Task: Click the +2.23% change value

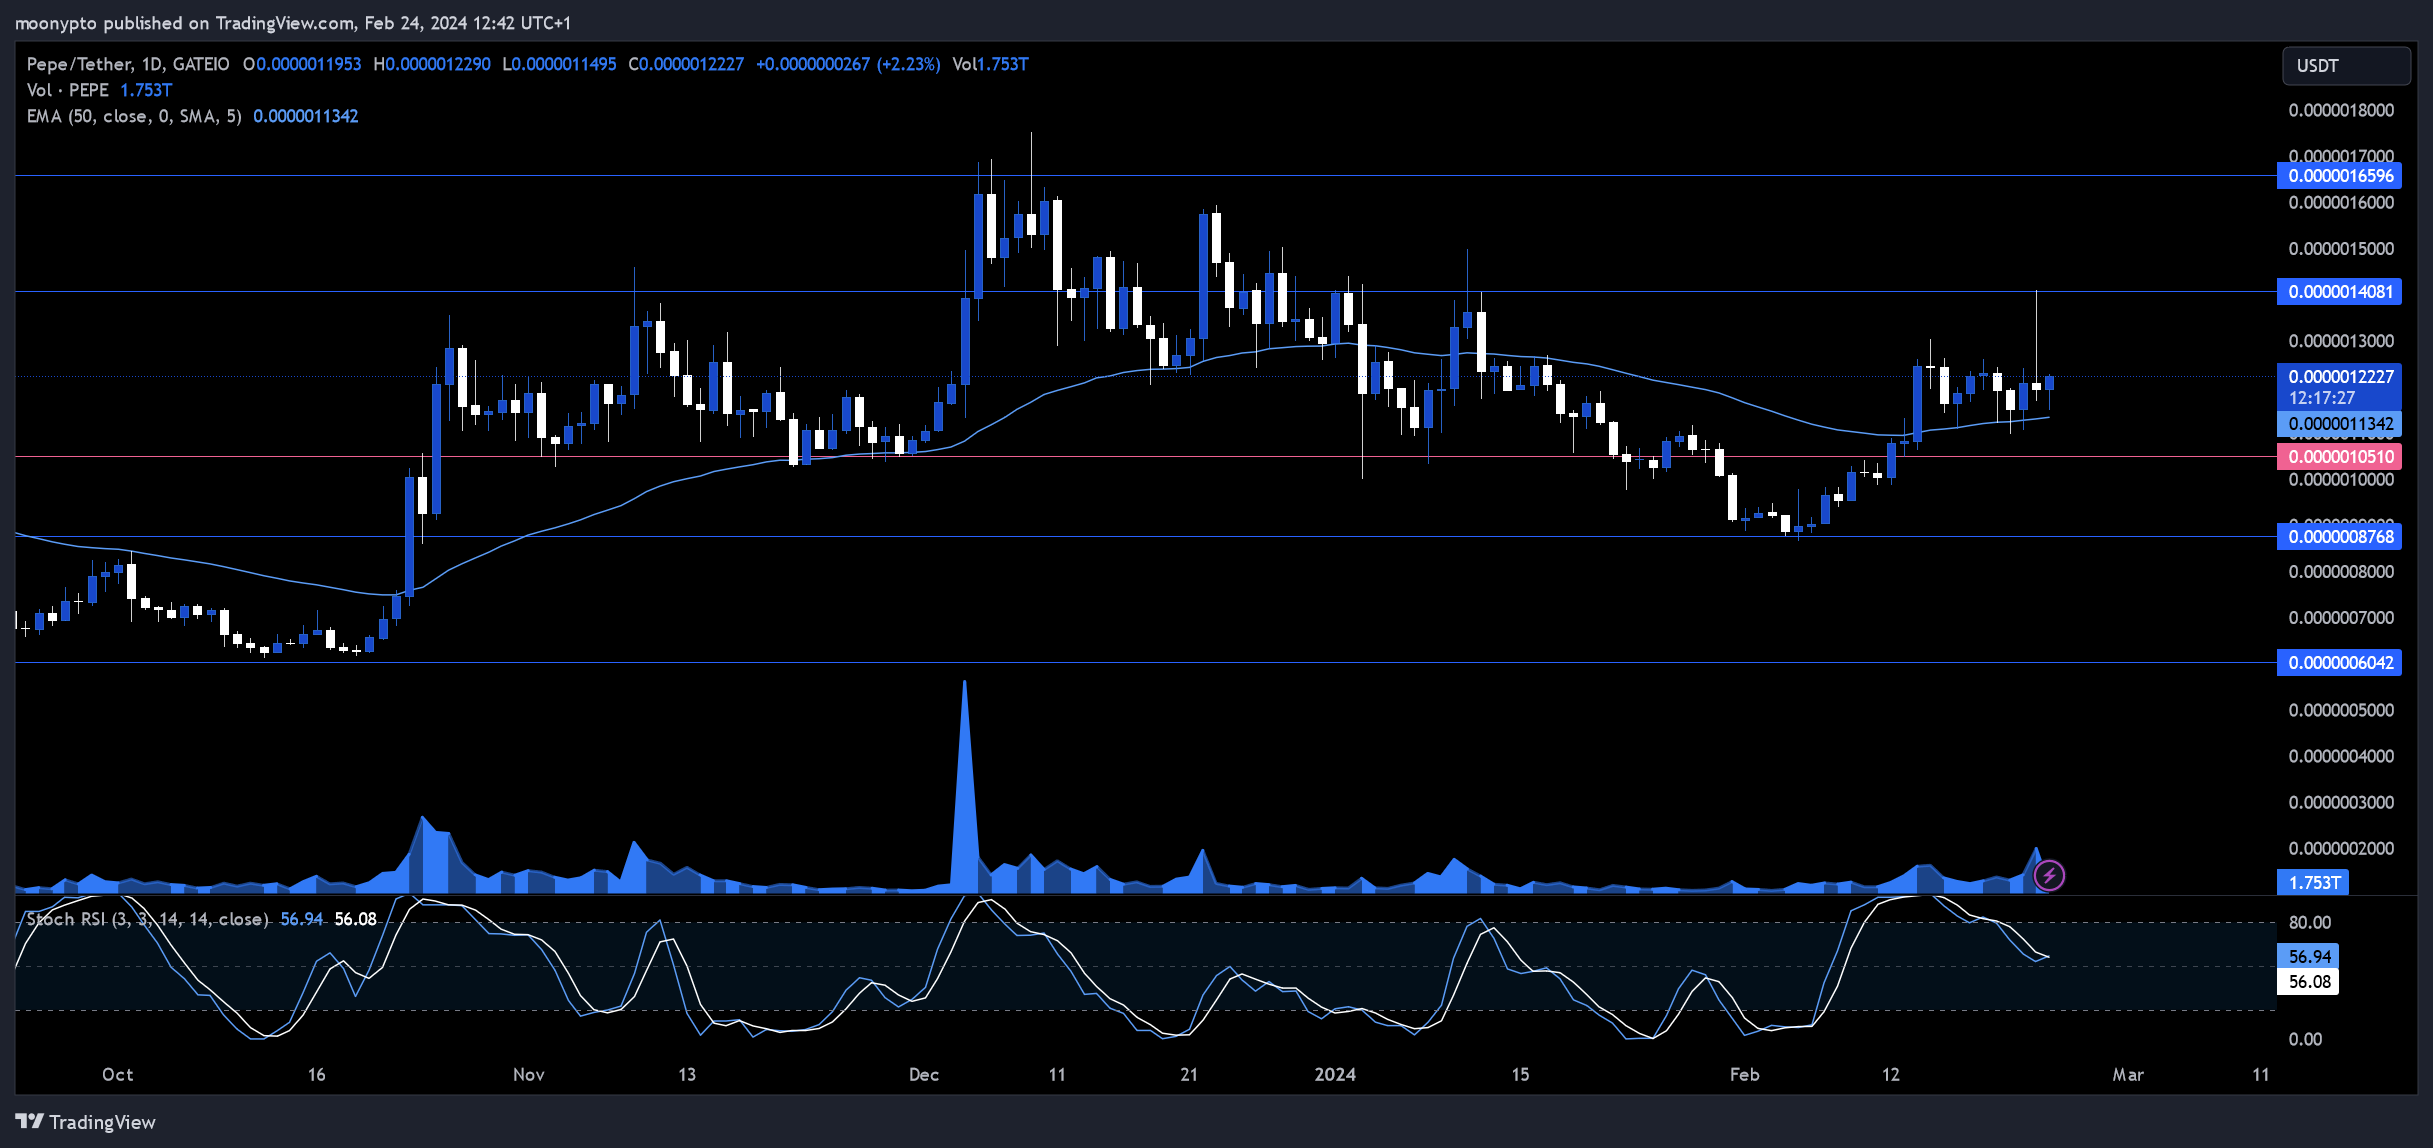Action: point(908,64)
